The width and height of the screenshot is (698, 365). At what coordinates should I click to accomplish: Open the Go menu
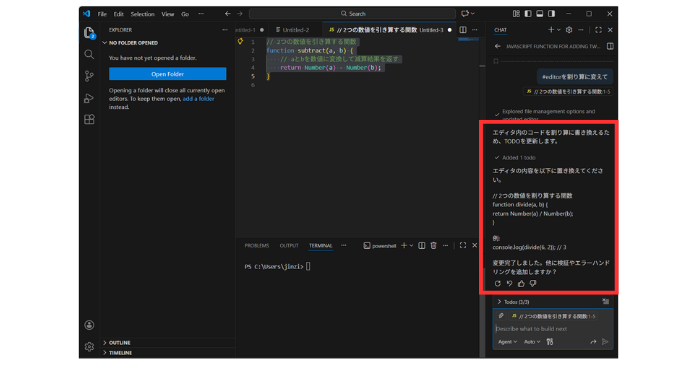click(x=185, y=14)
